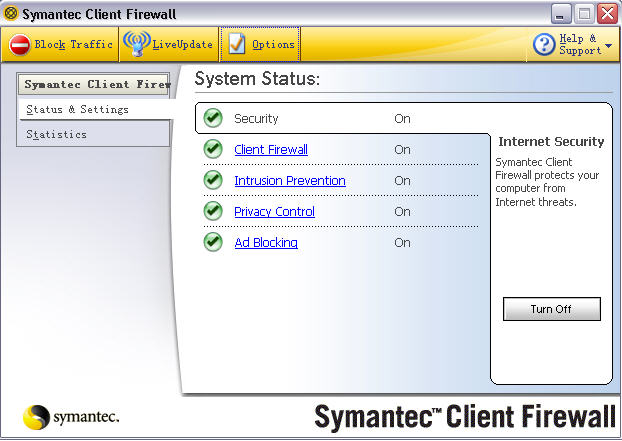Click the red Block Traffic icon

click(19, 44)
